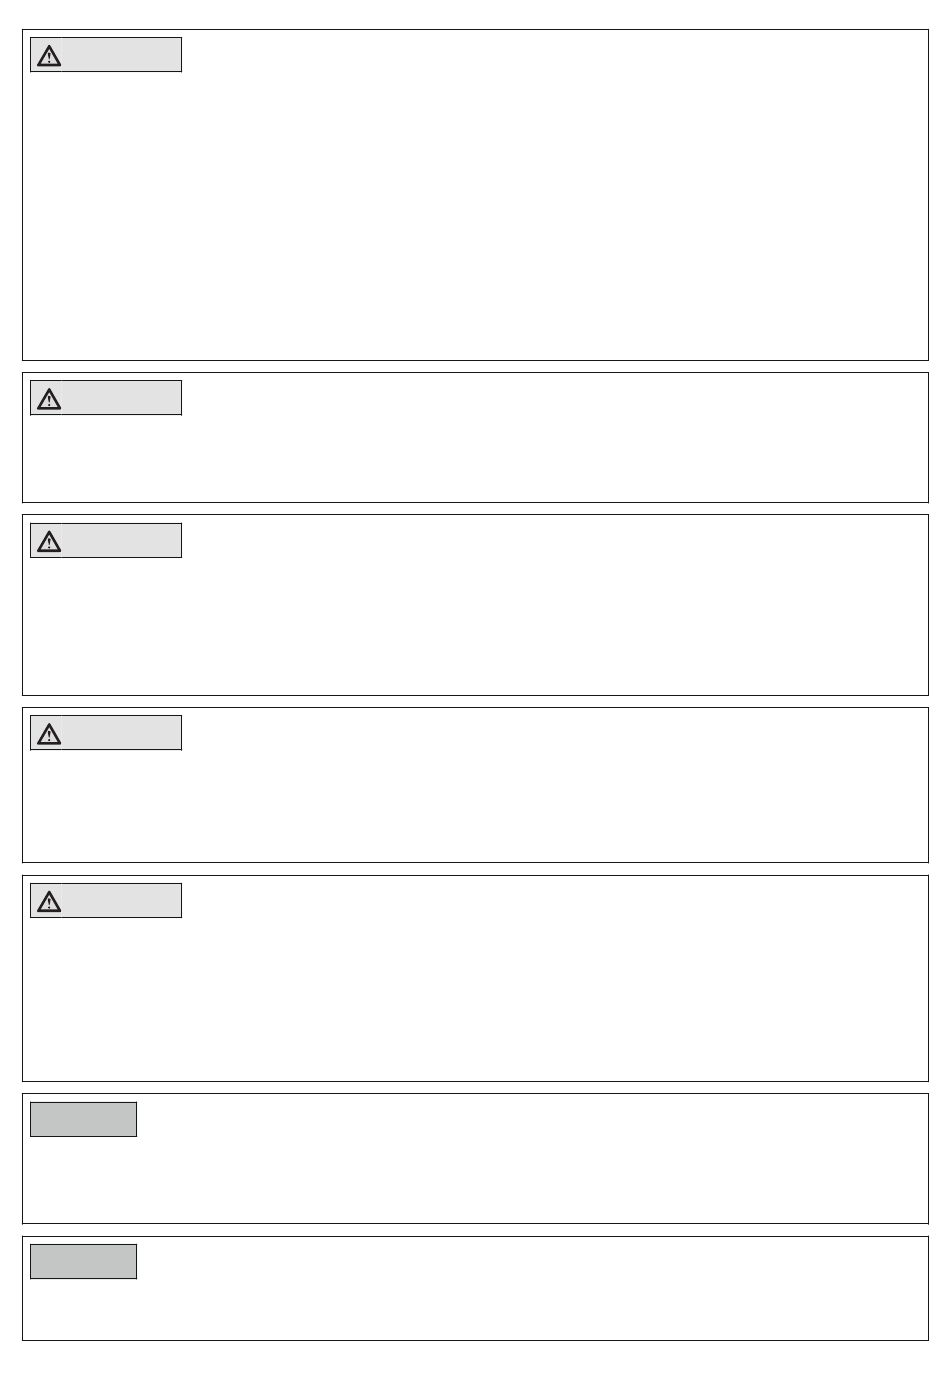Click blank label beside third warning triangle

[122, 541]
